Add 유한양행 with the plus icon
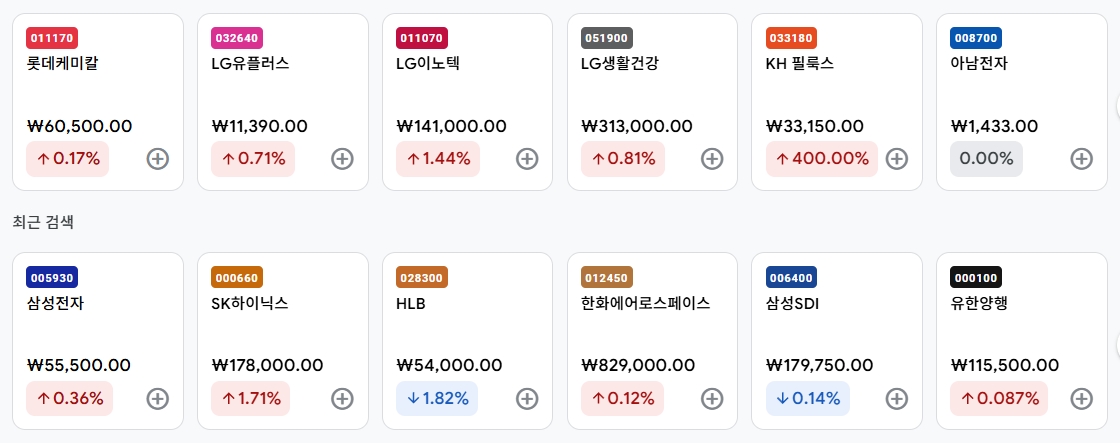Screen dimensions: 1120x443 point(1081,398)
